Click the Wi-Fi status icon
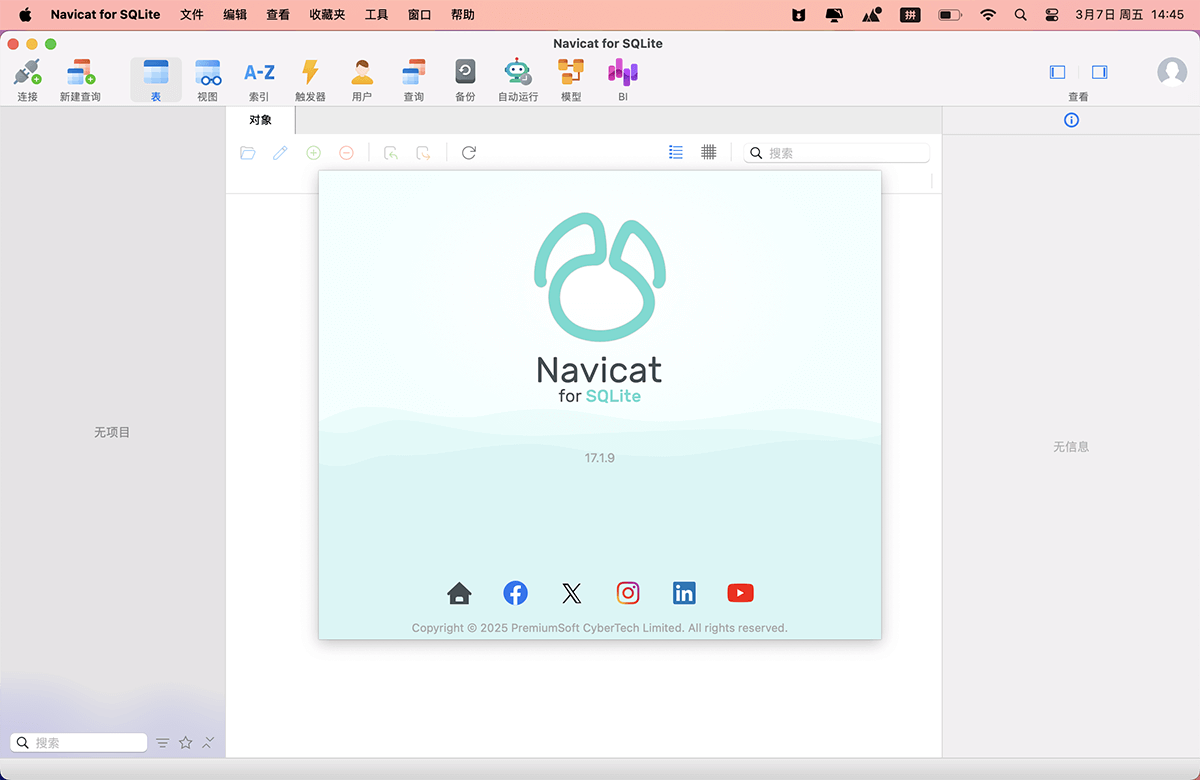 point(988,15)
